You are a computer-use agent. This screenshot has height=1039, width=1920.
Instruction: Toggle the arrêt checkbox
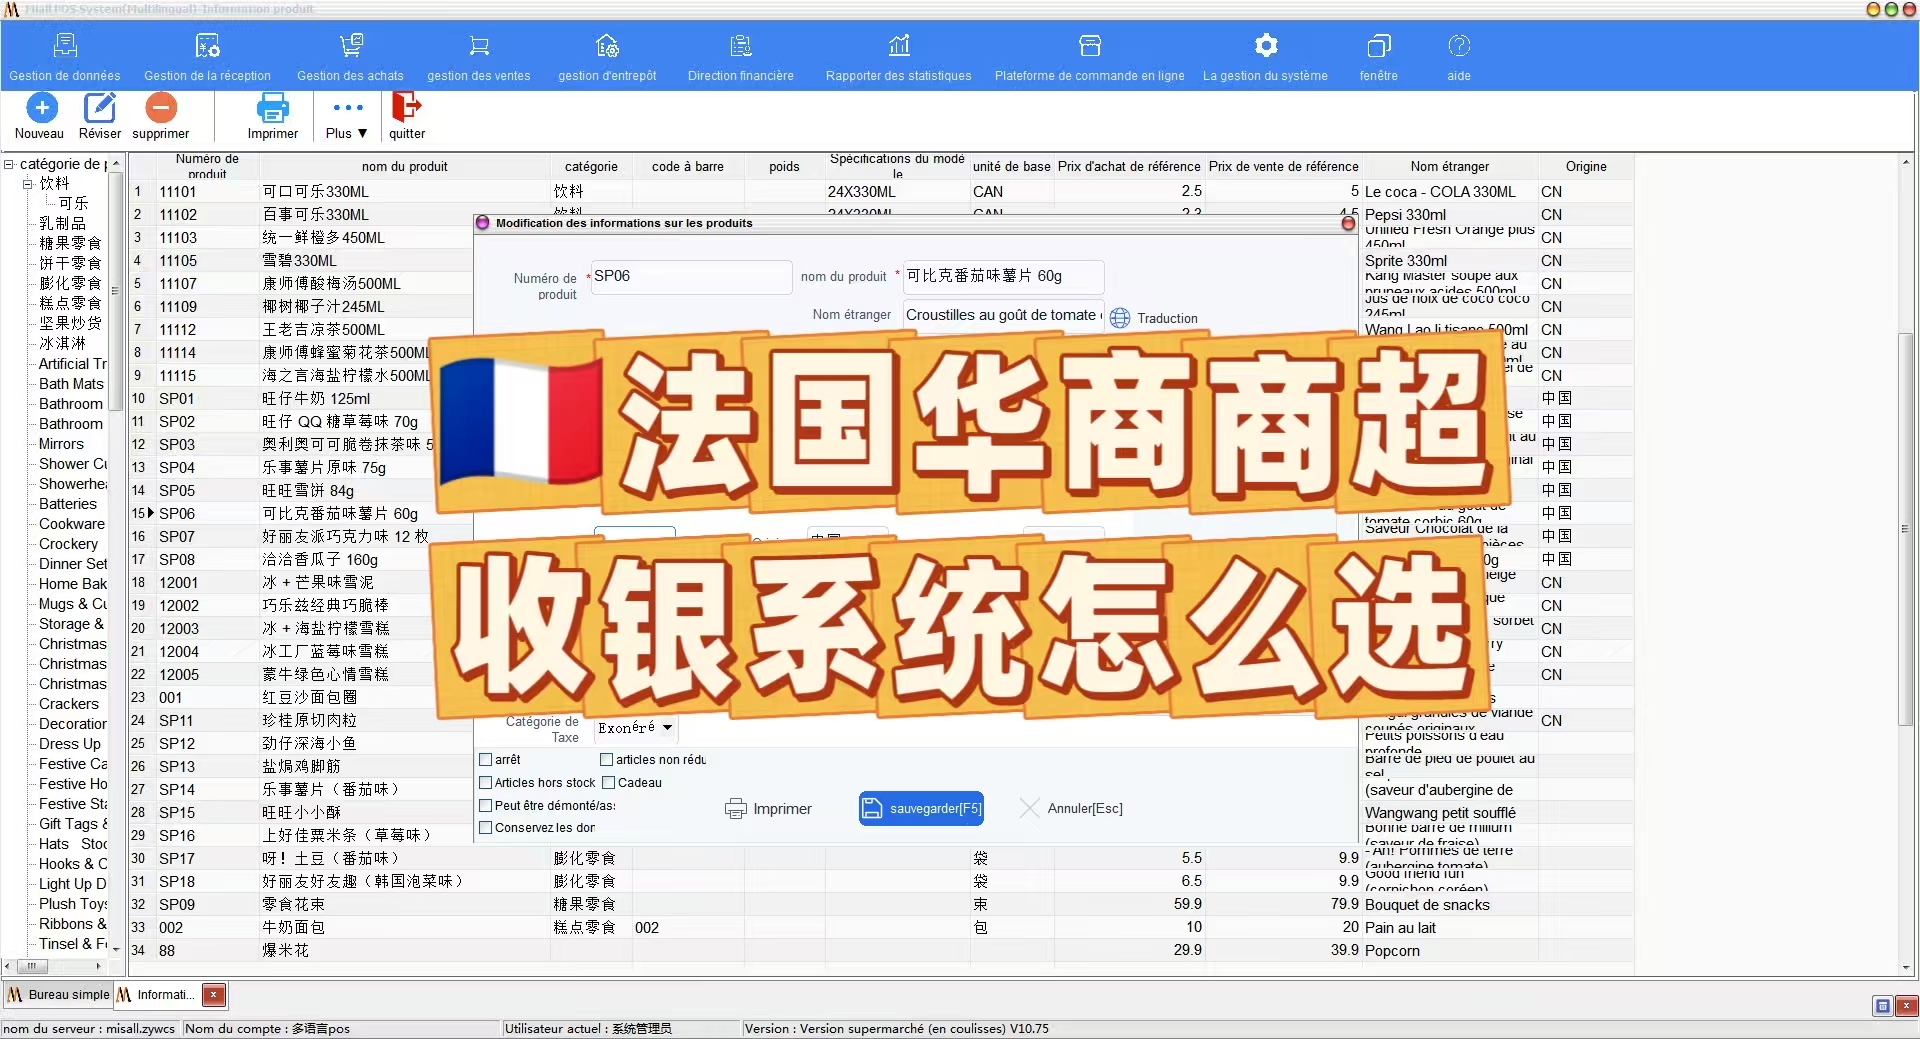(x=486, y=760)
